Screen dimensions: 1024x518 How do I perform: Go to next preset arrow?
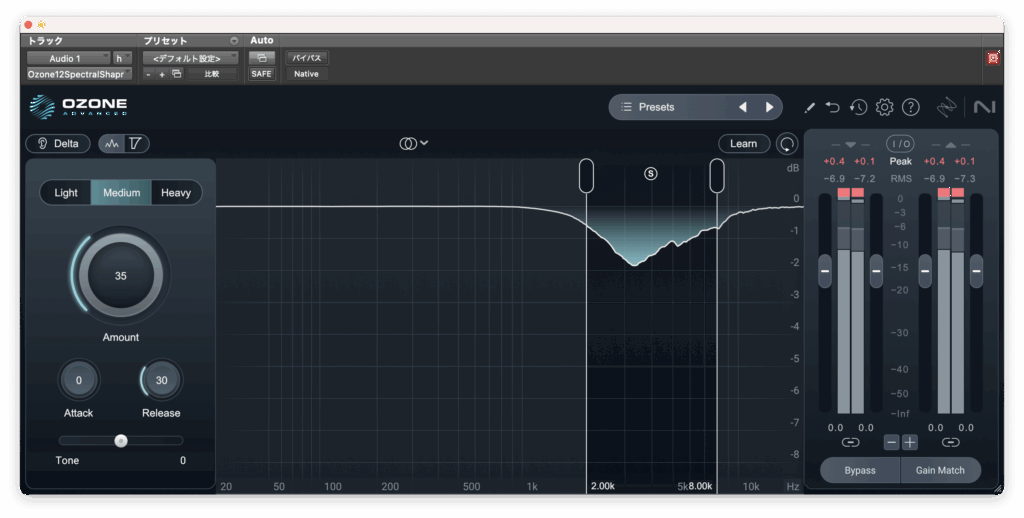[769, 107]
